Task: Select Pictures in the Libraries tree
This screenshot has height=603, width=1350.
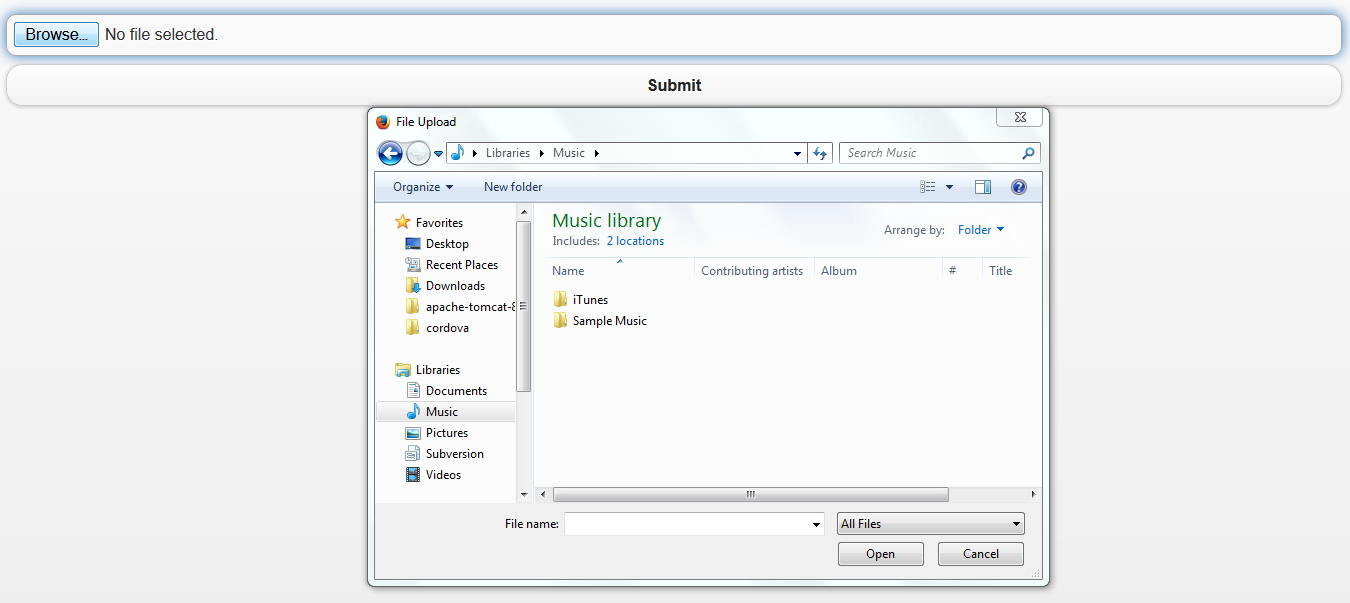Action: [446, 433]
